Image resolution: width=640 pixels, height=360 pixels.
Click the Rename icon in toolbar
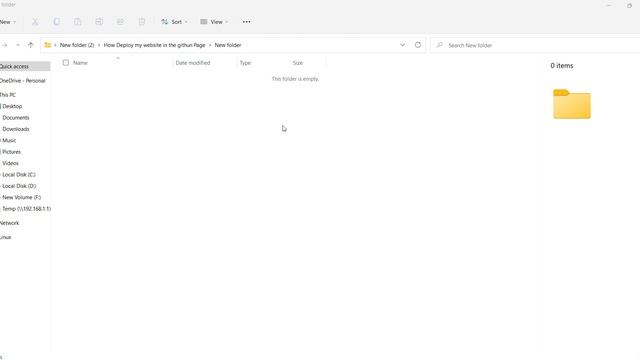(99, 22)
